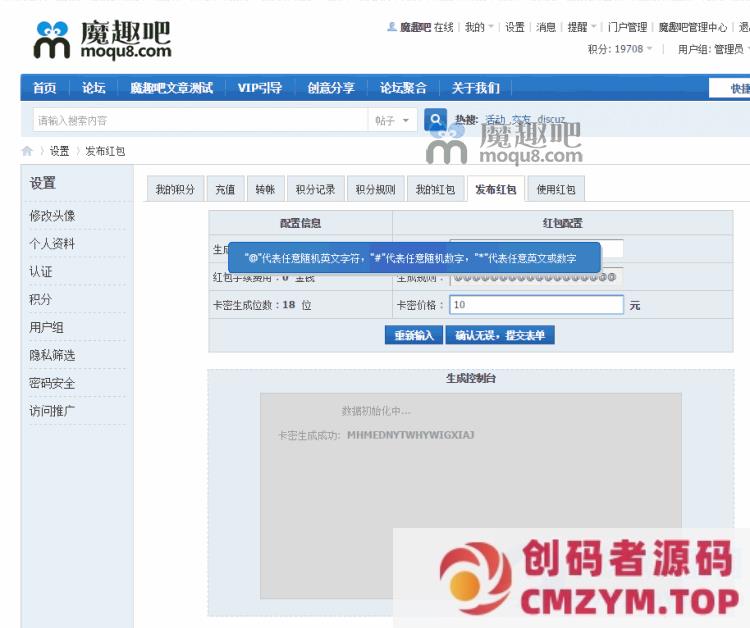Open VIP引导 in the navigation bar
Screen dimensions: 750x628
(x=259, y=88)
